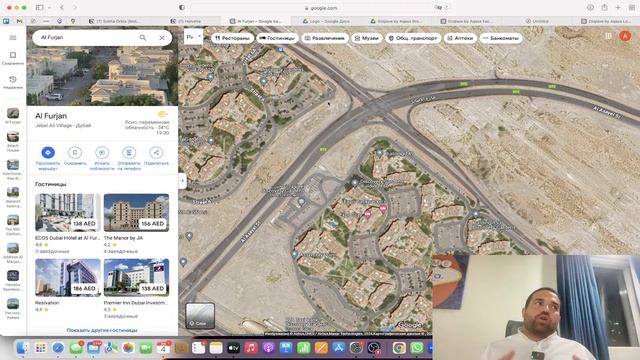Switch to Al Furjan Google Maps tab
The image size is (640, 360).
point(255,21)
